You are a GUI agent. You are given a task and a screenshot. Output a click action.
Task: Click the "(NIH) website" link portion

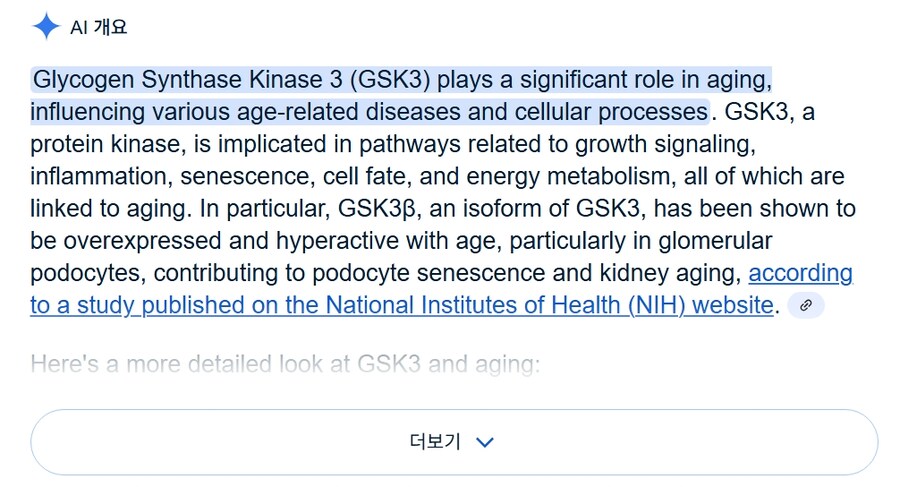[701, 306]
